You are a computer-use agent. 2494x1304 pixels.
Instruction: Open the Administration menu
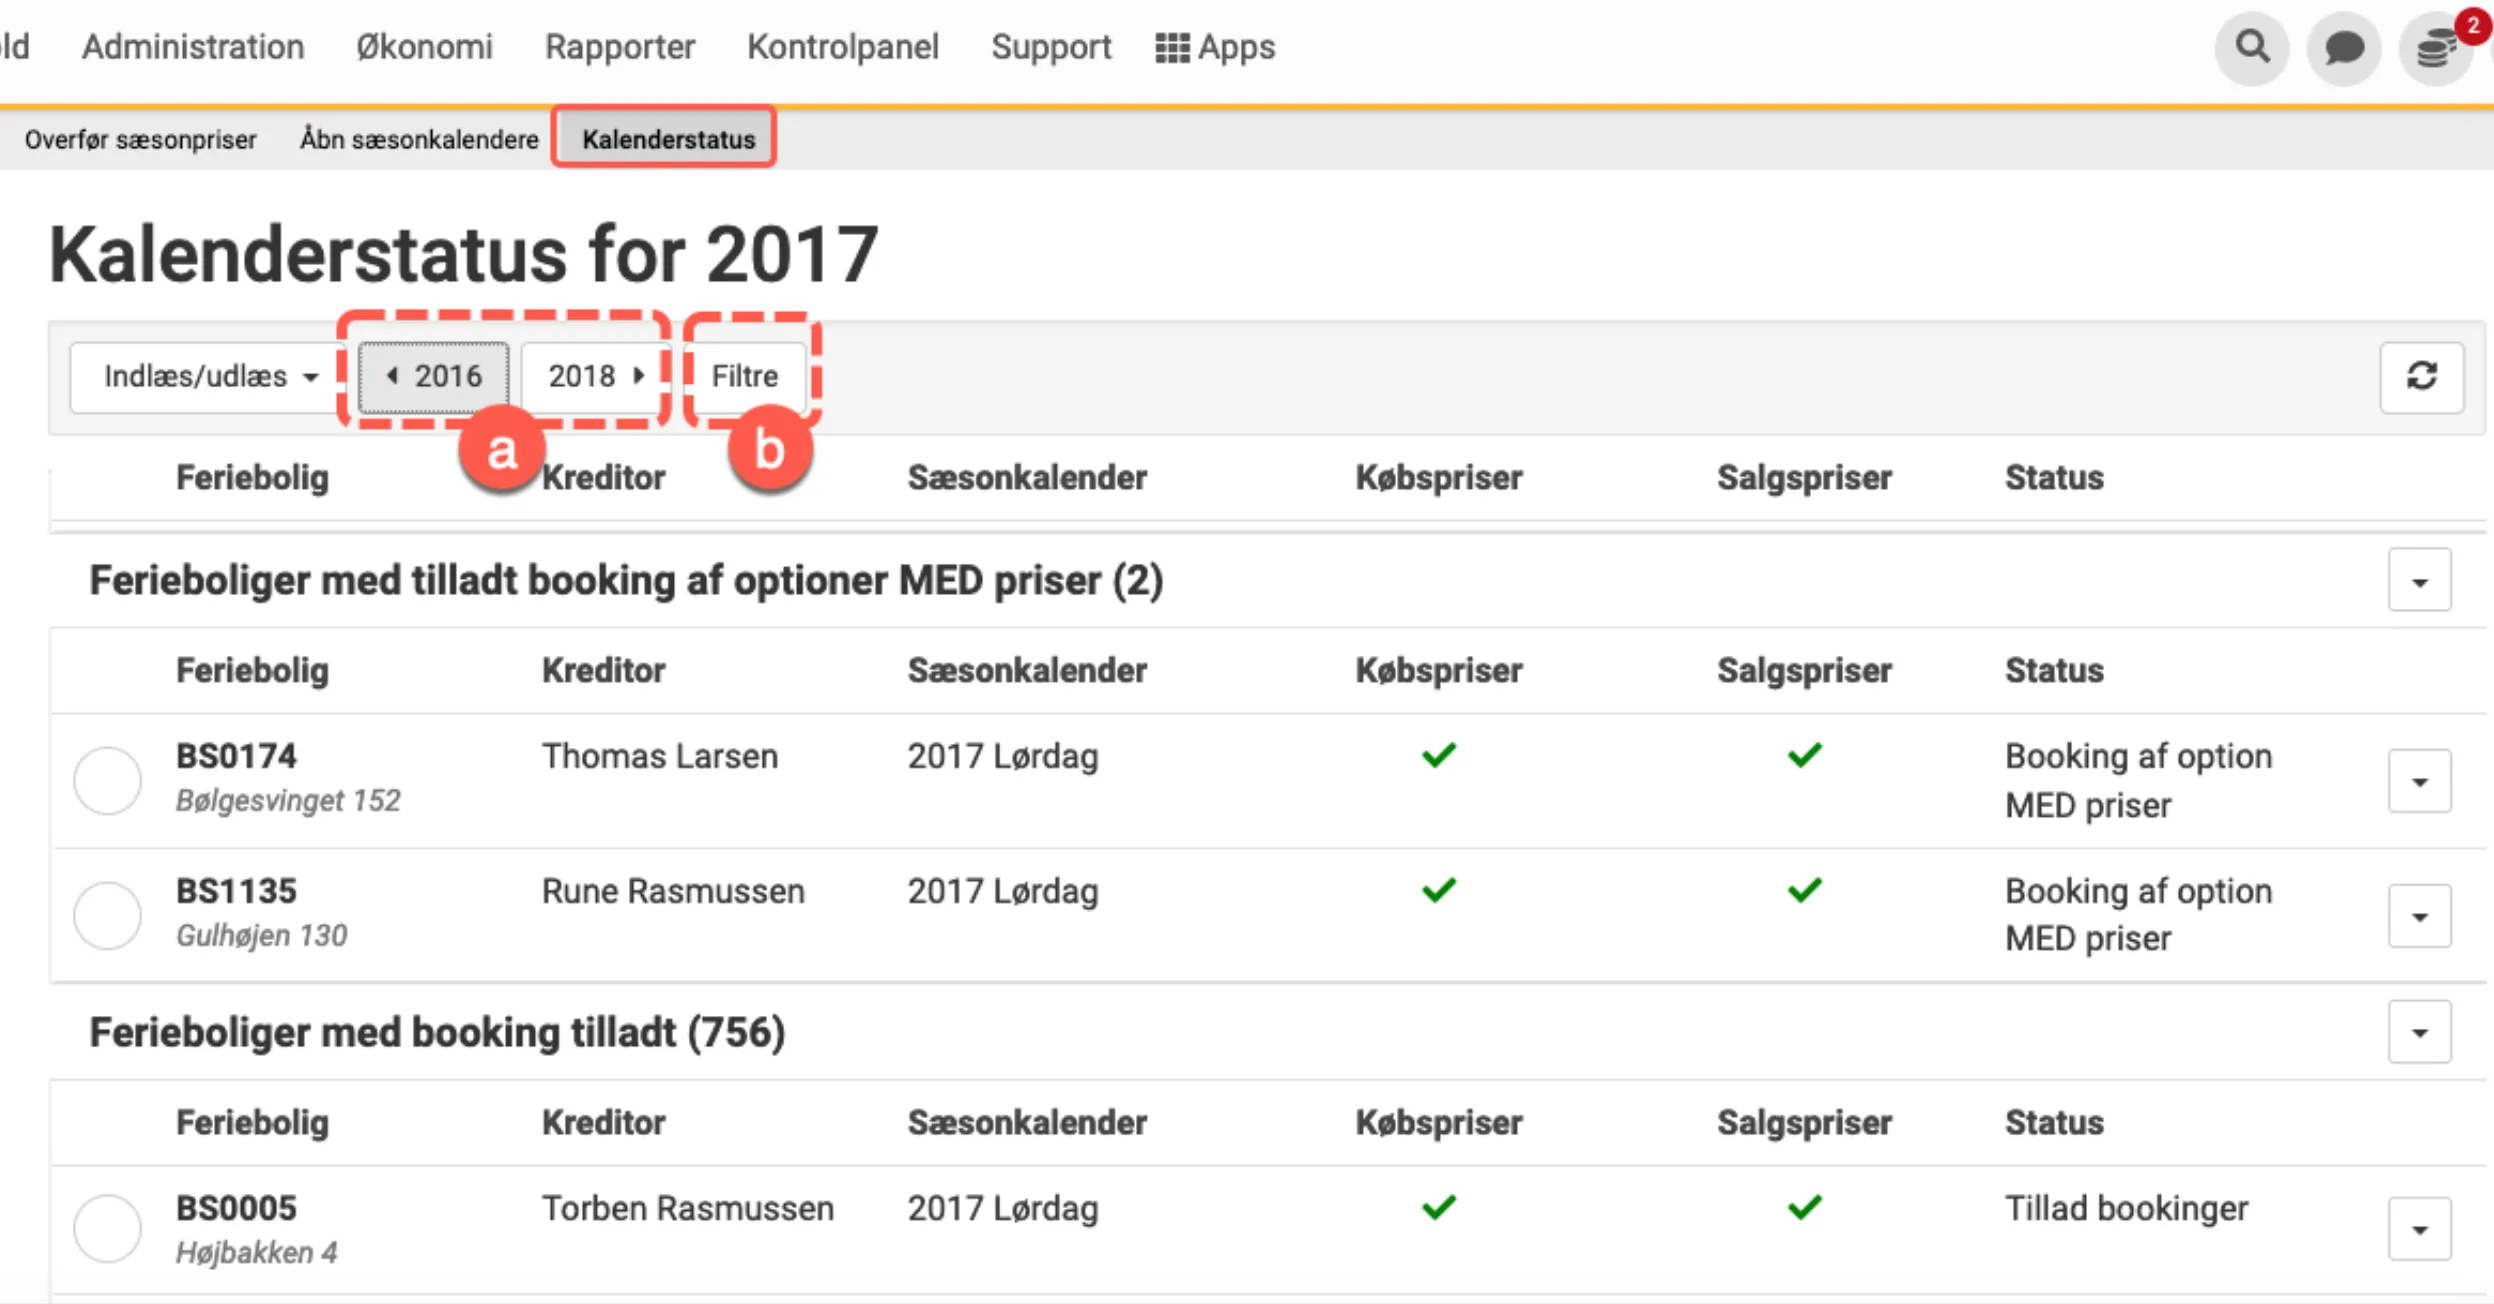coord(193,46)
